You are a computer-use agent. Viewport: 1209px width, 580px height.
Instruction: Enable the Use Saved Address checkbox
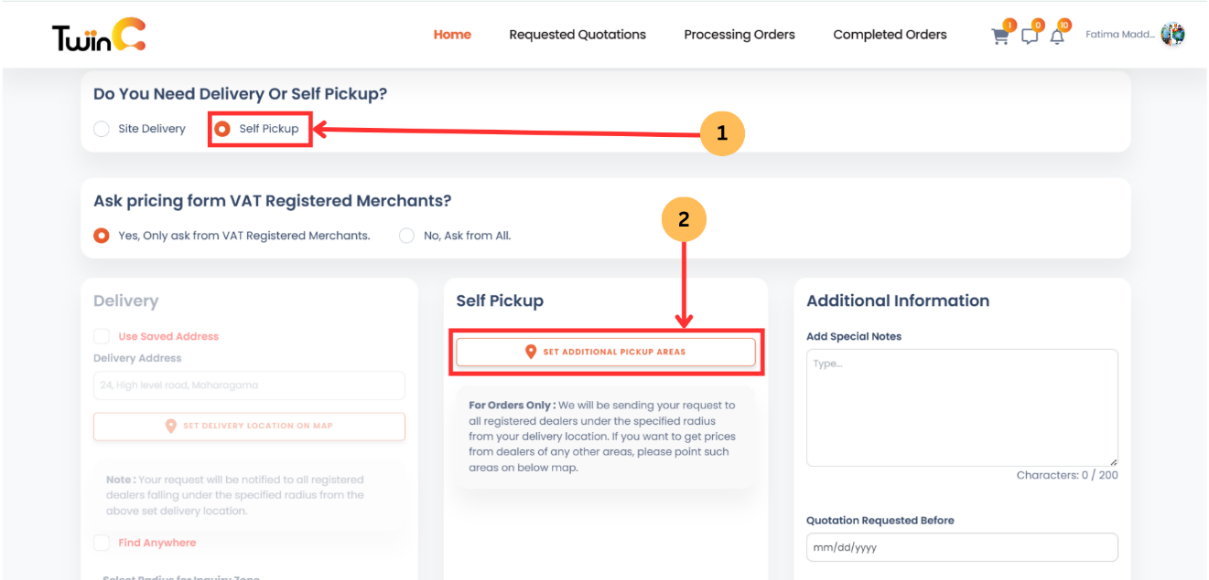(100, 337)
